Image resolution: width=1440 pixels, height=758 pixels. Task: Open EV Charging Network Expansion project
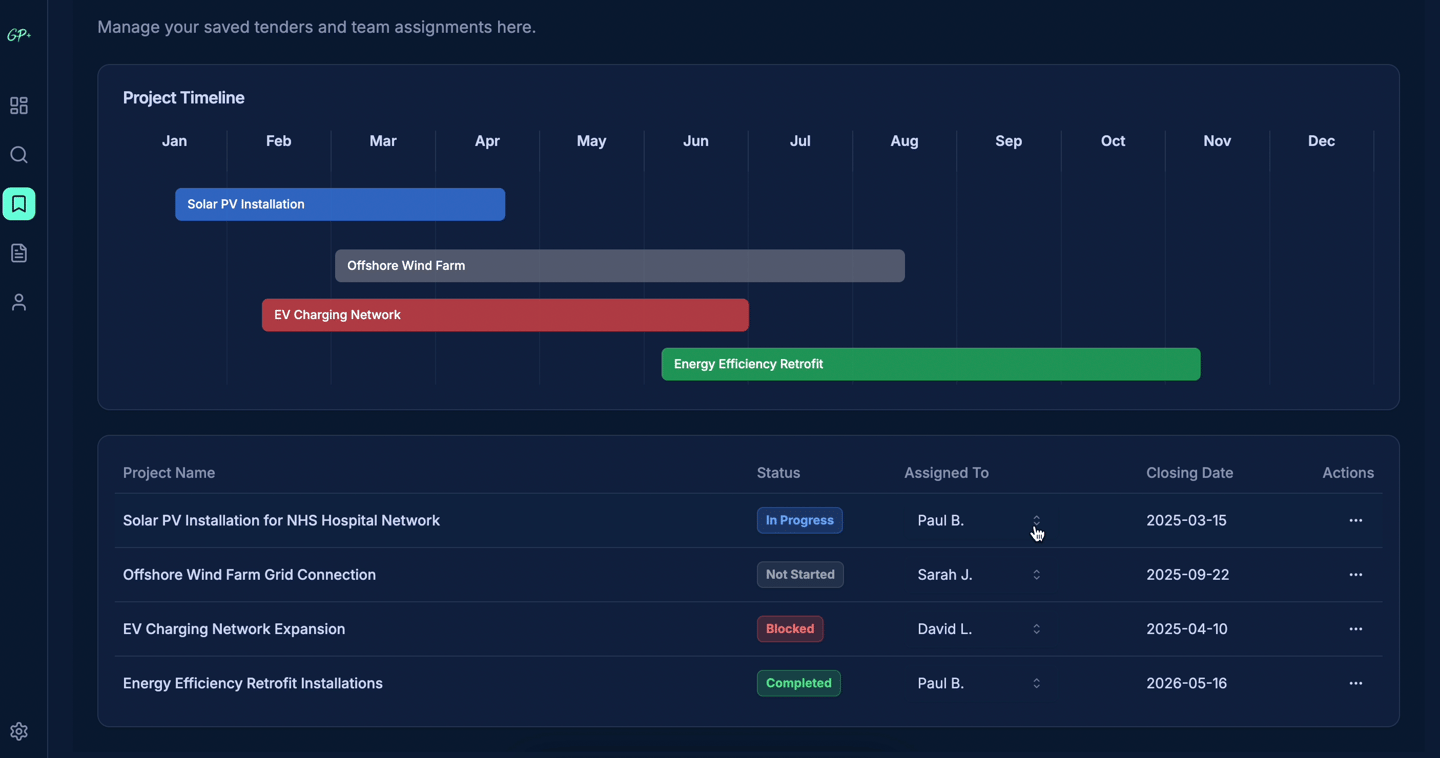coord(234,629)
